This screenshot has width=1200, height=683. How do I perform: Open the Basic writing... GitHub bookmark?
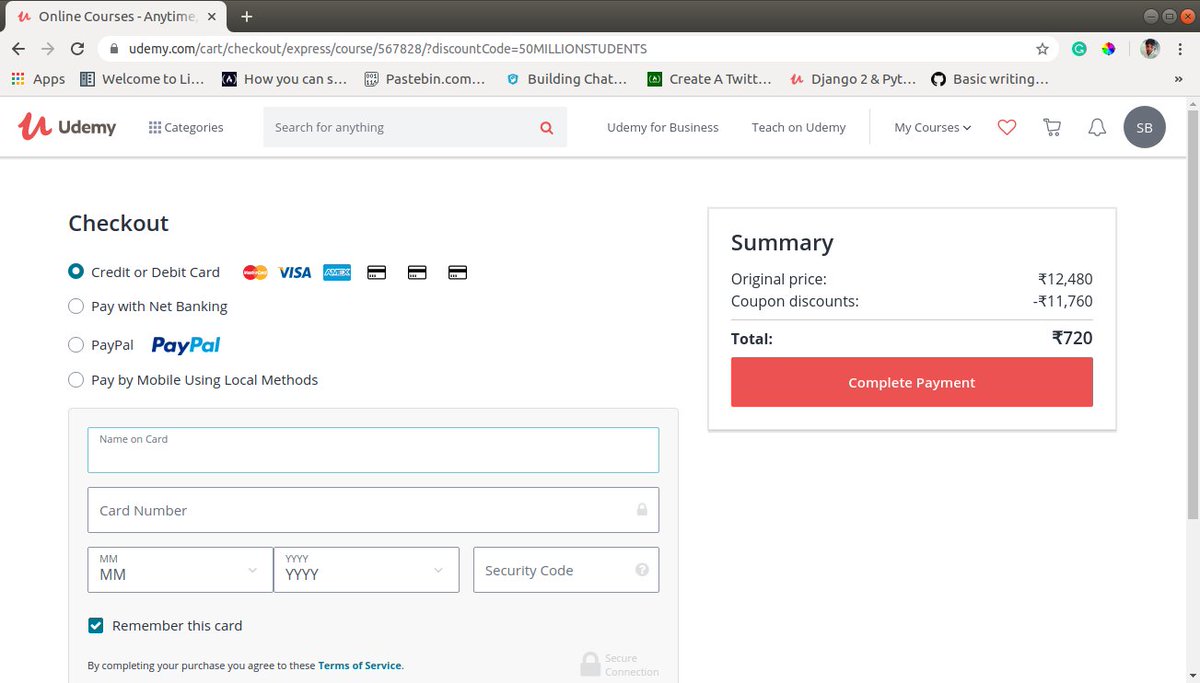point(990,79)
